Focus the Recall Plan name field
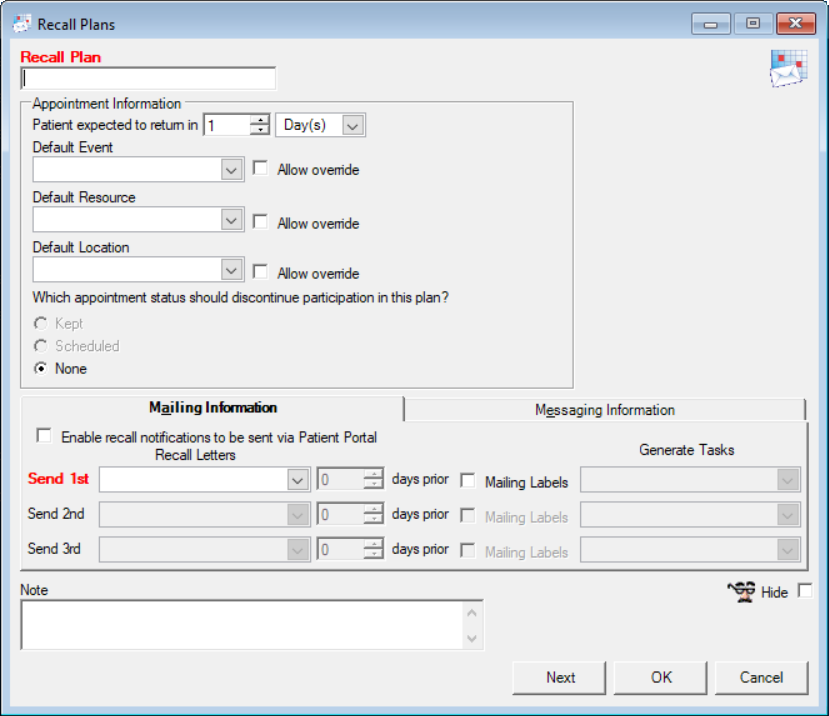 [x=148, y=79]
